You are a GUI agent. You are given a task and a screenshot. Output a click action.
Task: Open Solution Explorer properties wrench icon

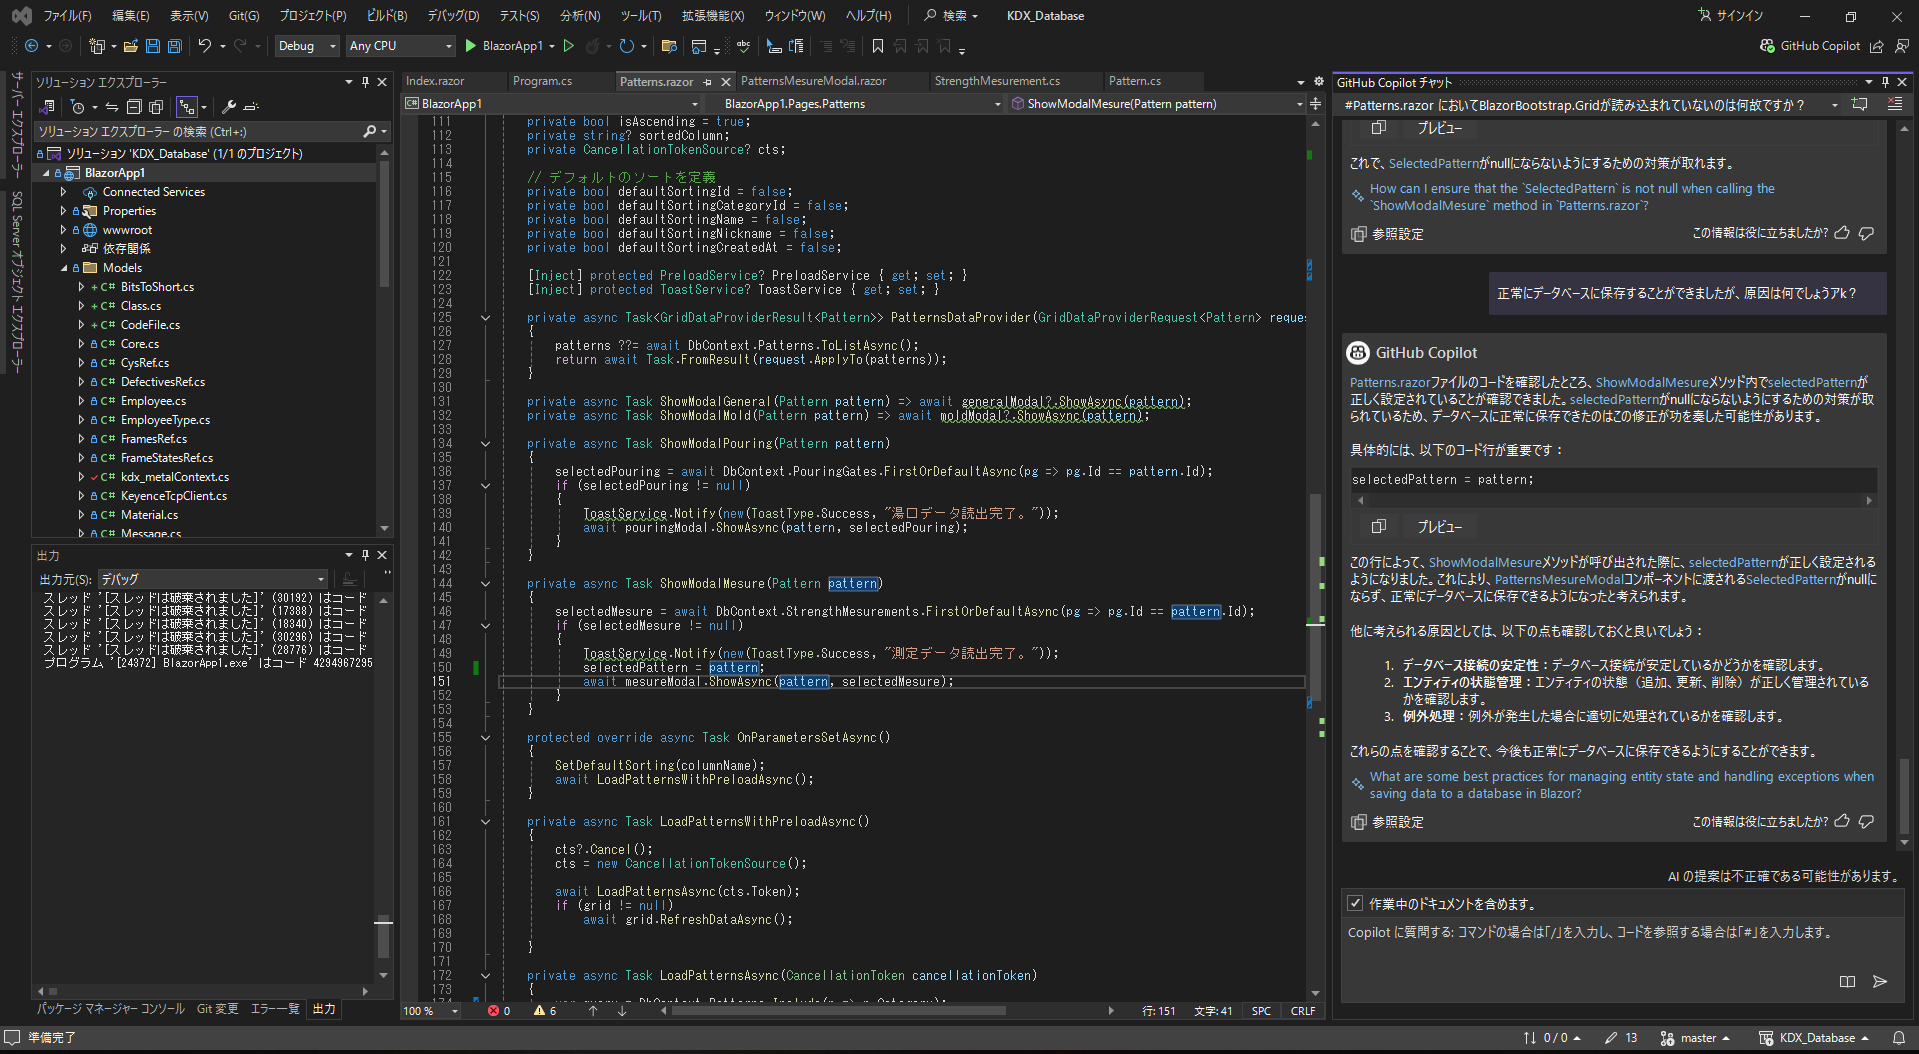tap(229, 107)
